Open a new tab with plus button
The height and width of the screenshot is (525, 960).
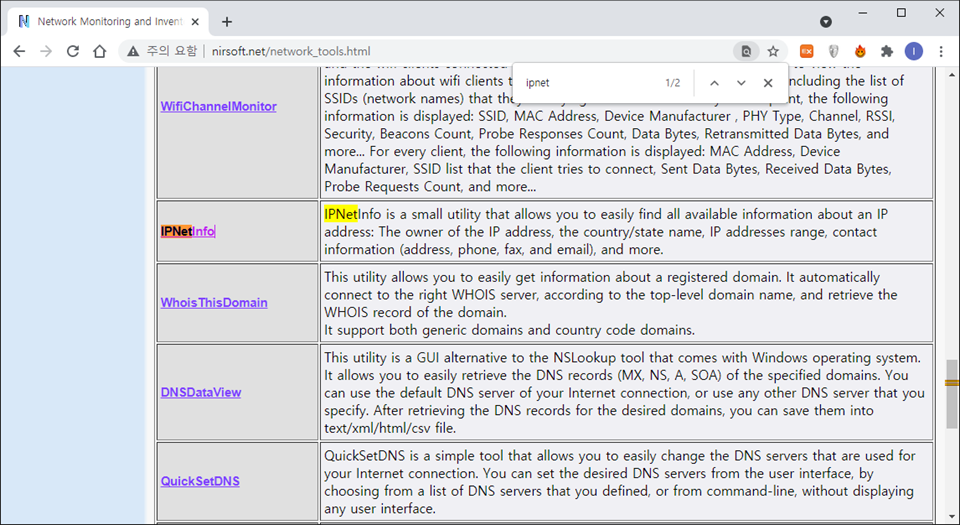(227, 22)
